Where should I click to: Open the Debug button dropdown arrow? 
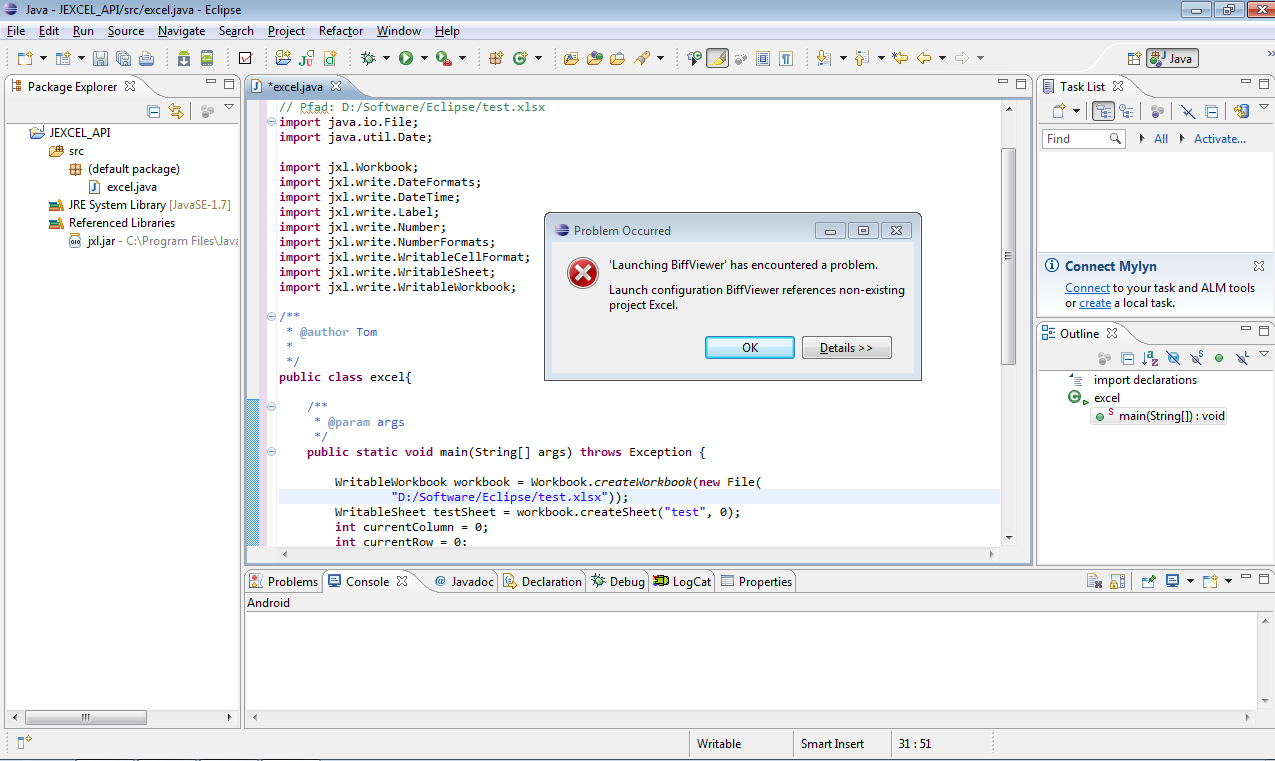(x=384, y=58)
